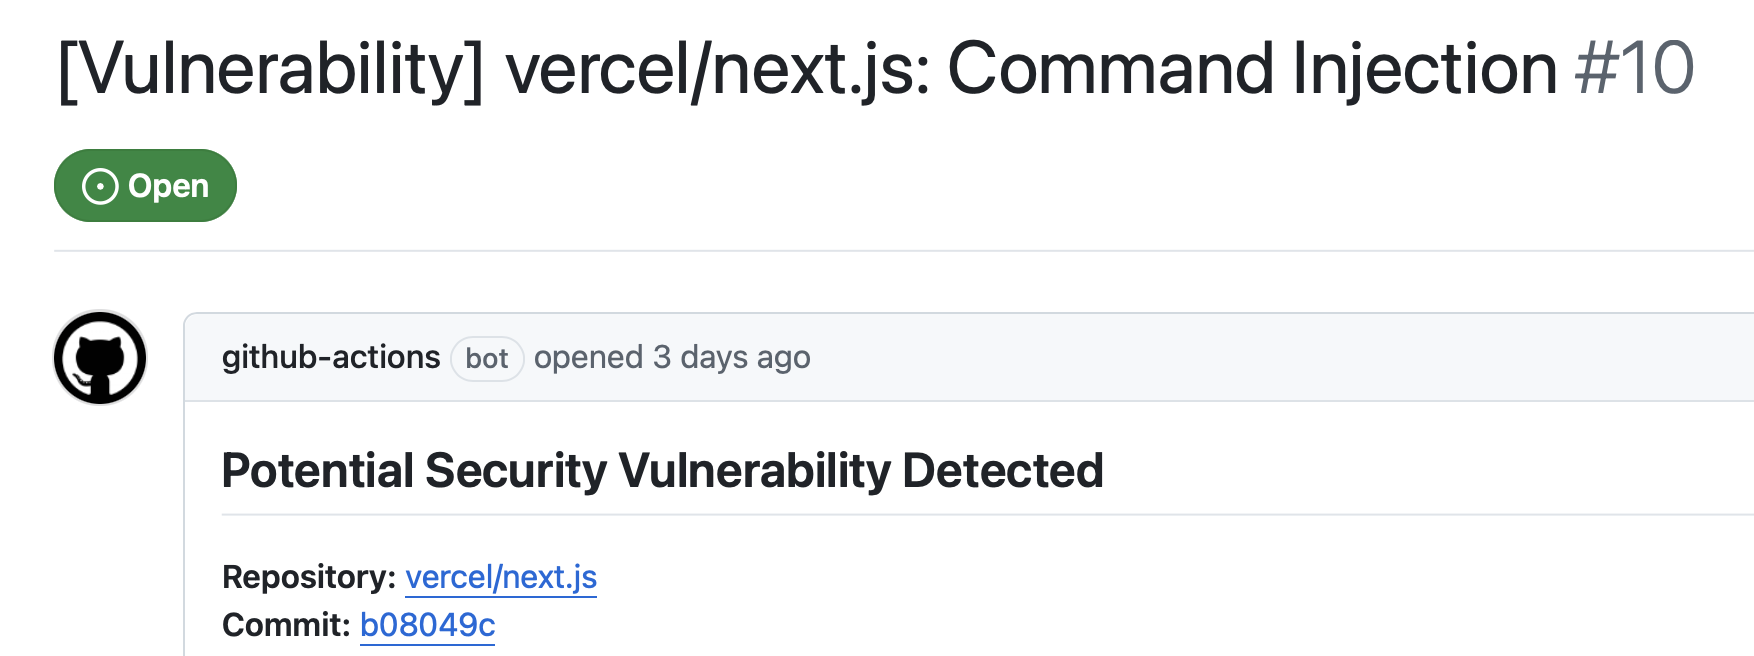
Task: Click "vercel/next.js:" text in the issue title
Action: click(x=718, y=70)
